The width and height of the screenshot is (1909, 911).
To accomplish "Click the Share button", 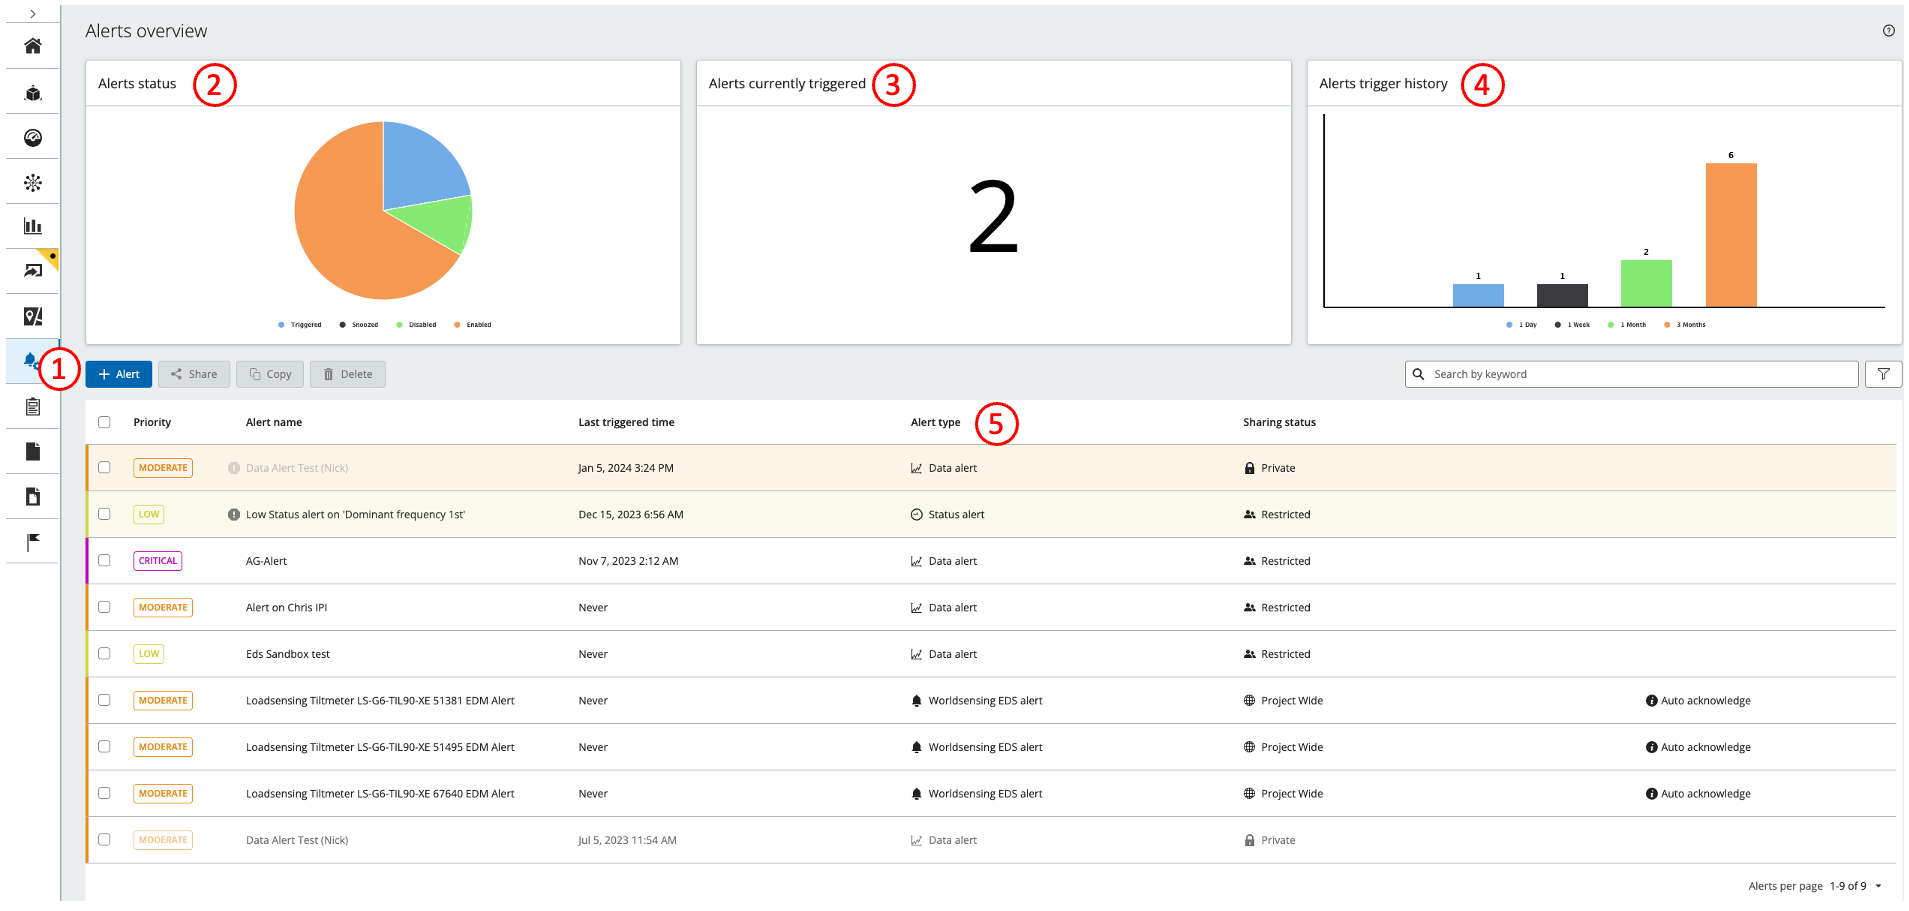I will (x=194, y=374).
